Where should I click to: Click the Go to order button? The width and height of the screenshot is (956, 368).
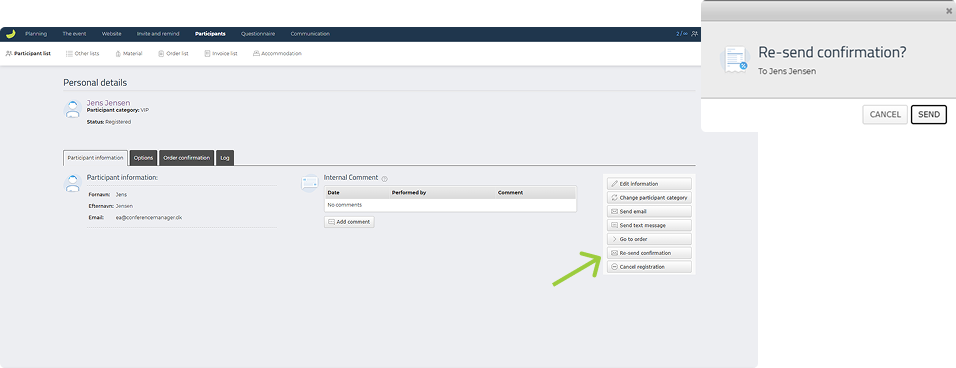(649, 239)
